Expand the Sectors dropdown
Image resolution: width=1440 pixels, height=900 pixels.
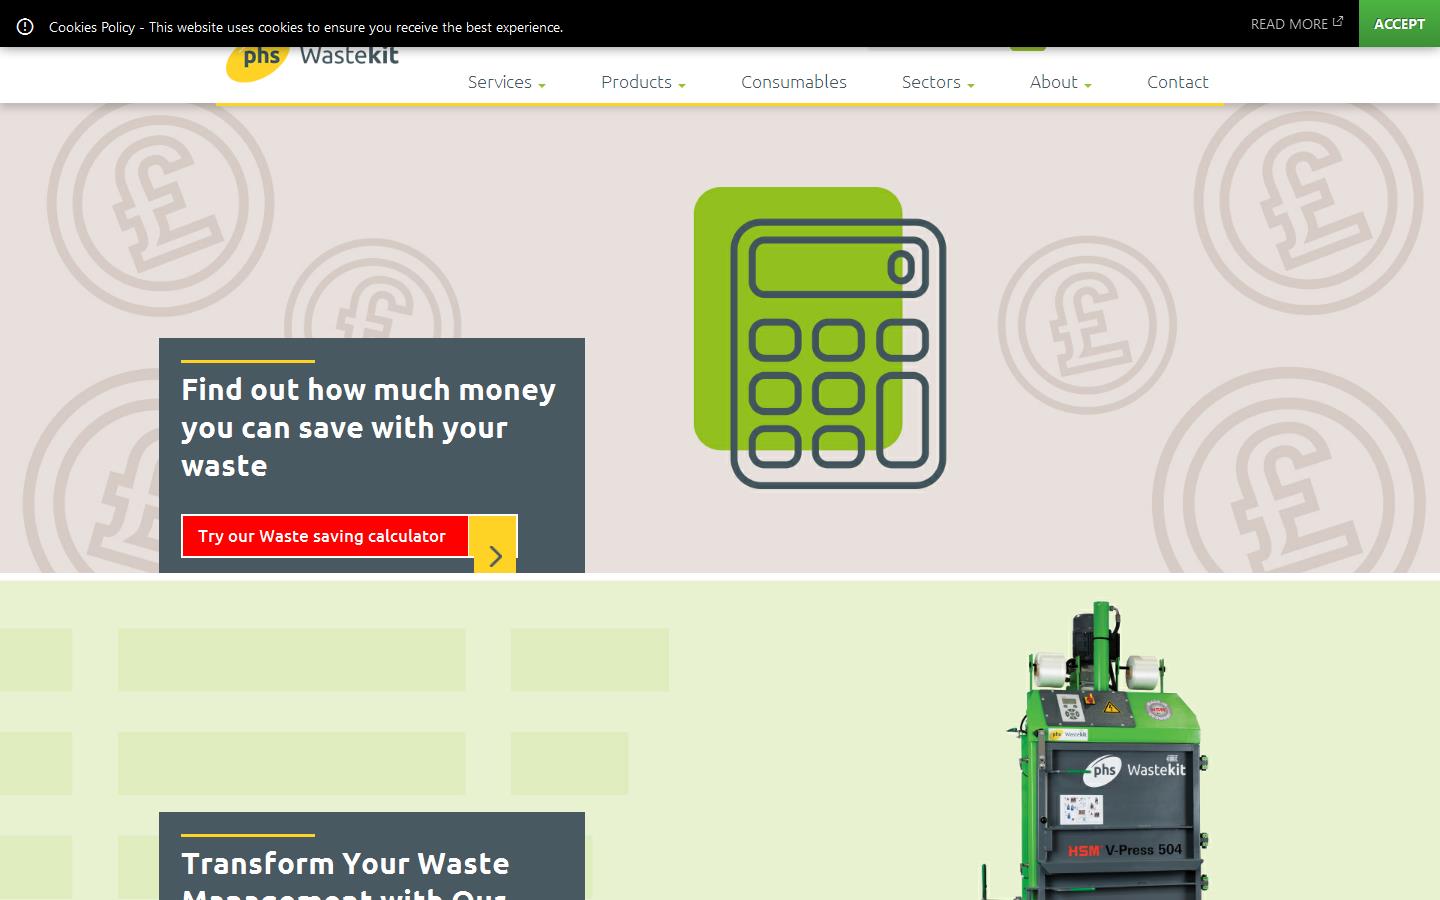(x=936, y=82)
